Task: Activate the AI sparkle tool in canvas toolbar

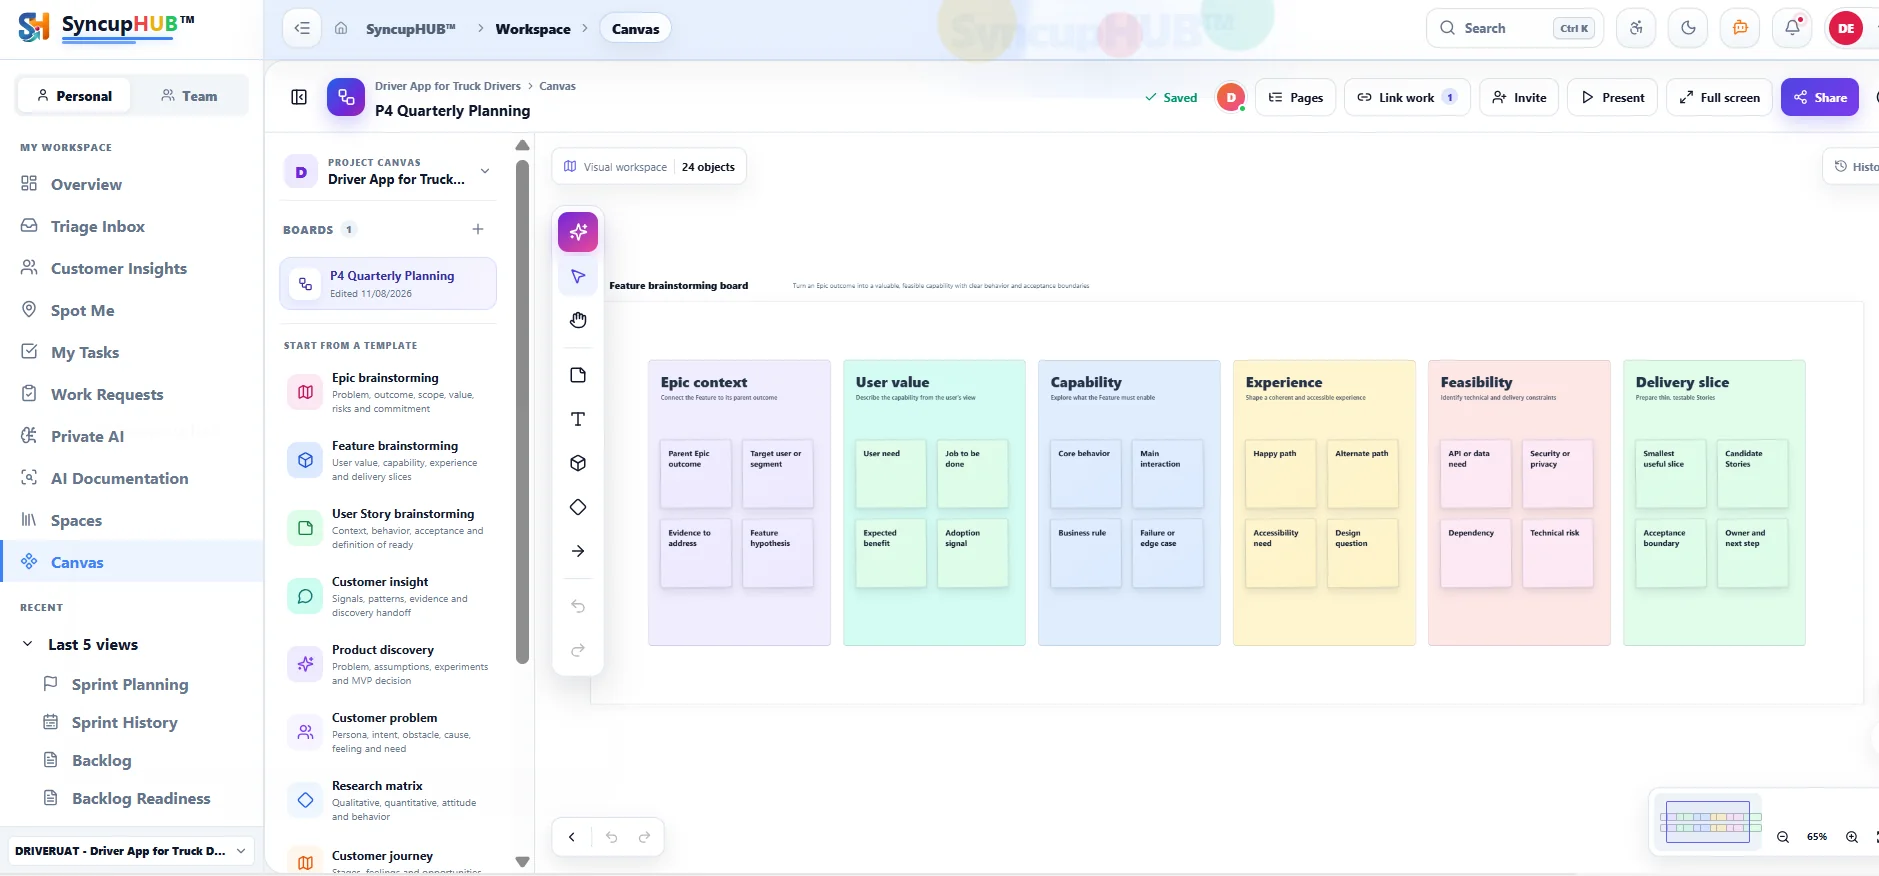Action: click(x=578, y=232)
